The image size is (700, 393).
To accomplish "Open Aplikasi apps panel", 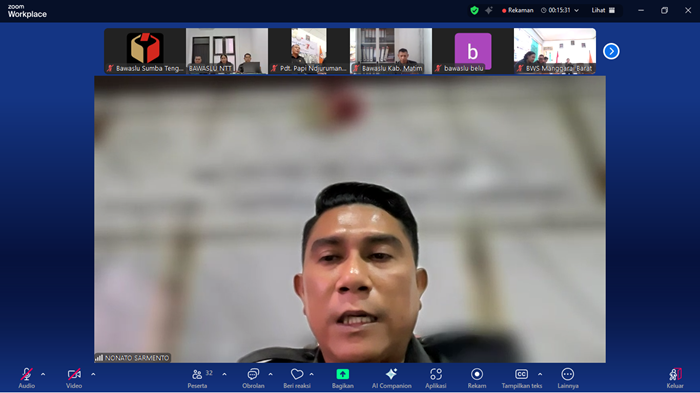I will (436, 378).
